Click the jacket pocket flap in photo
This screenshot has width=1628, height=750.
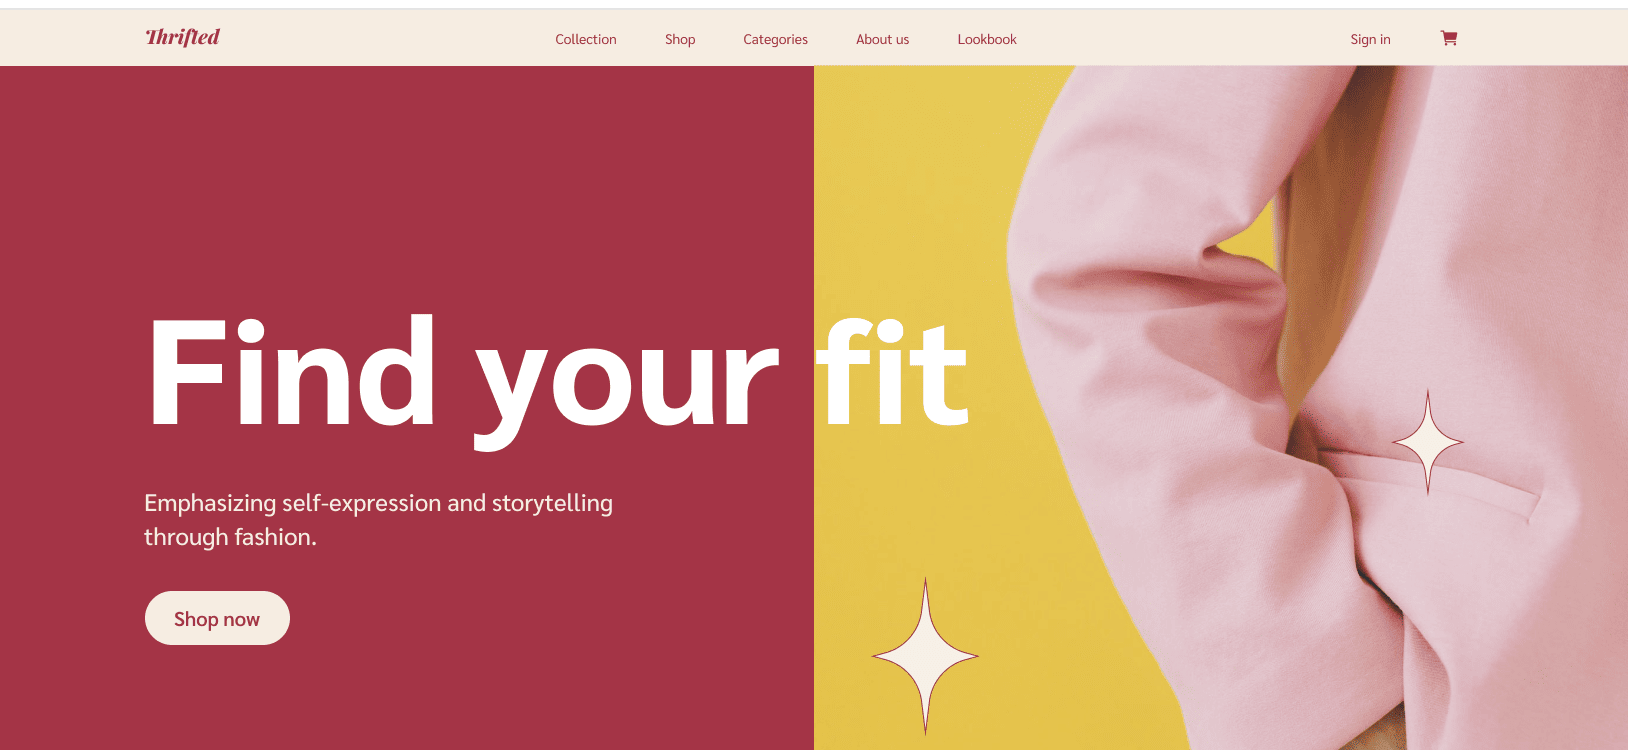[1440, 482]
